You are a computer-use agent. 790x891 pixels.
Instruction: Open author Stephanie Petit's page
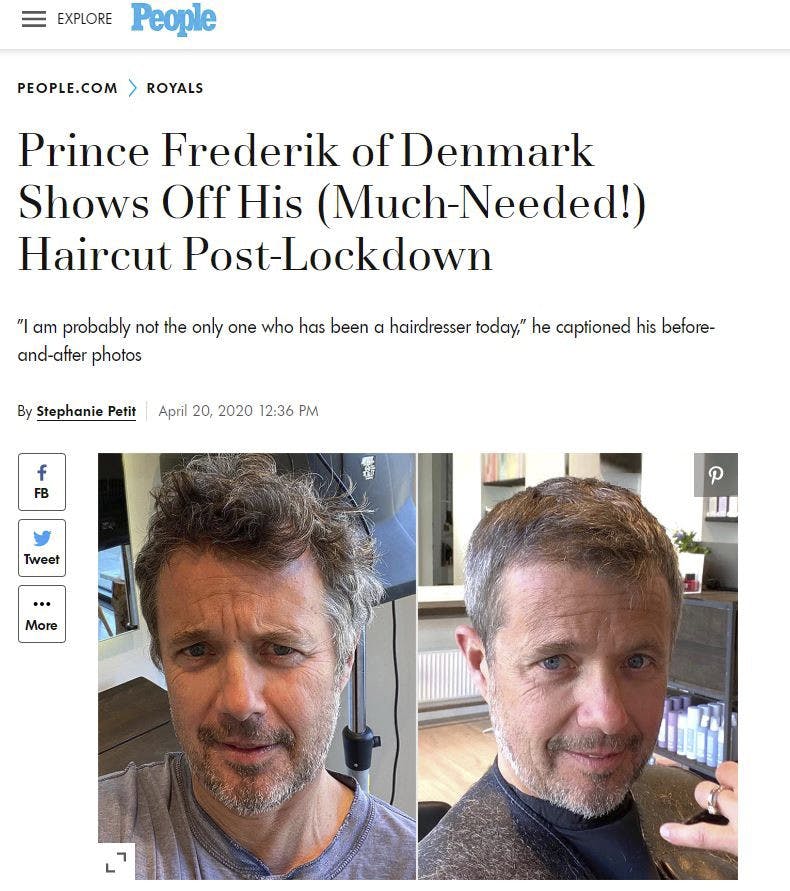[86, 411]
